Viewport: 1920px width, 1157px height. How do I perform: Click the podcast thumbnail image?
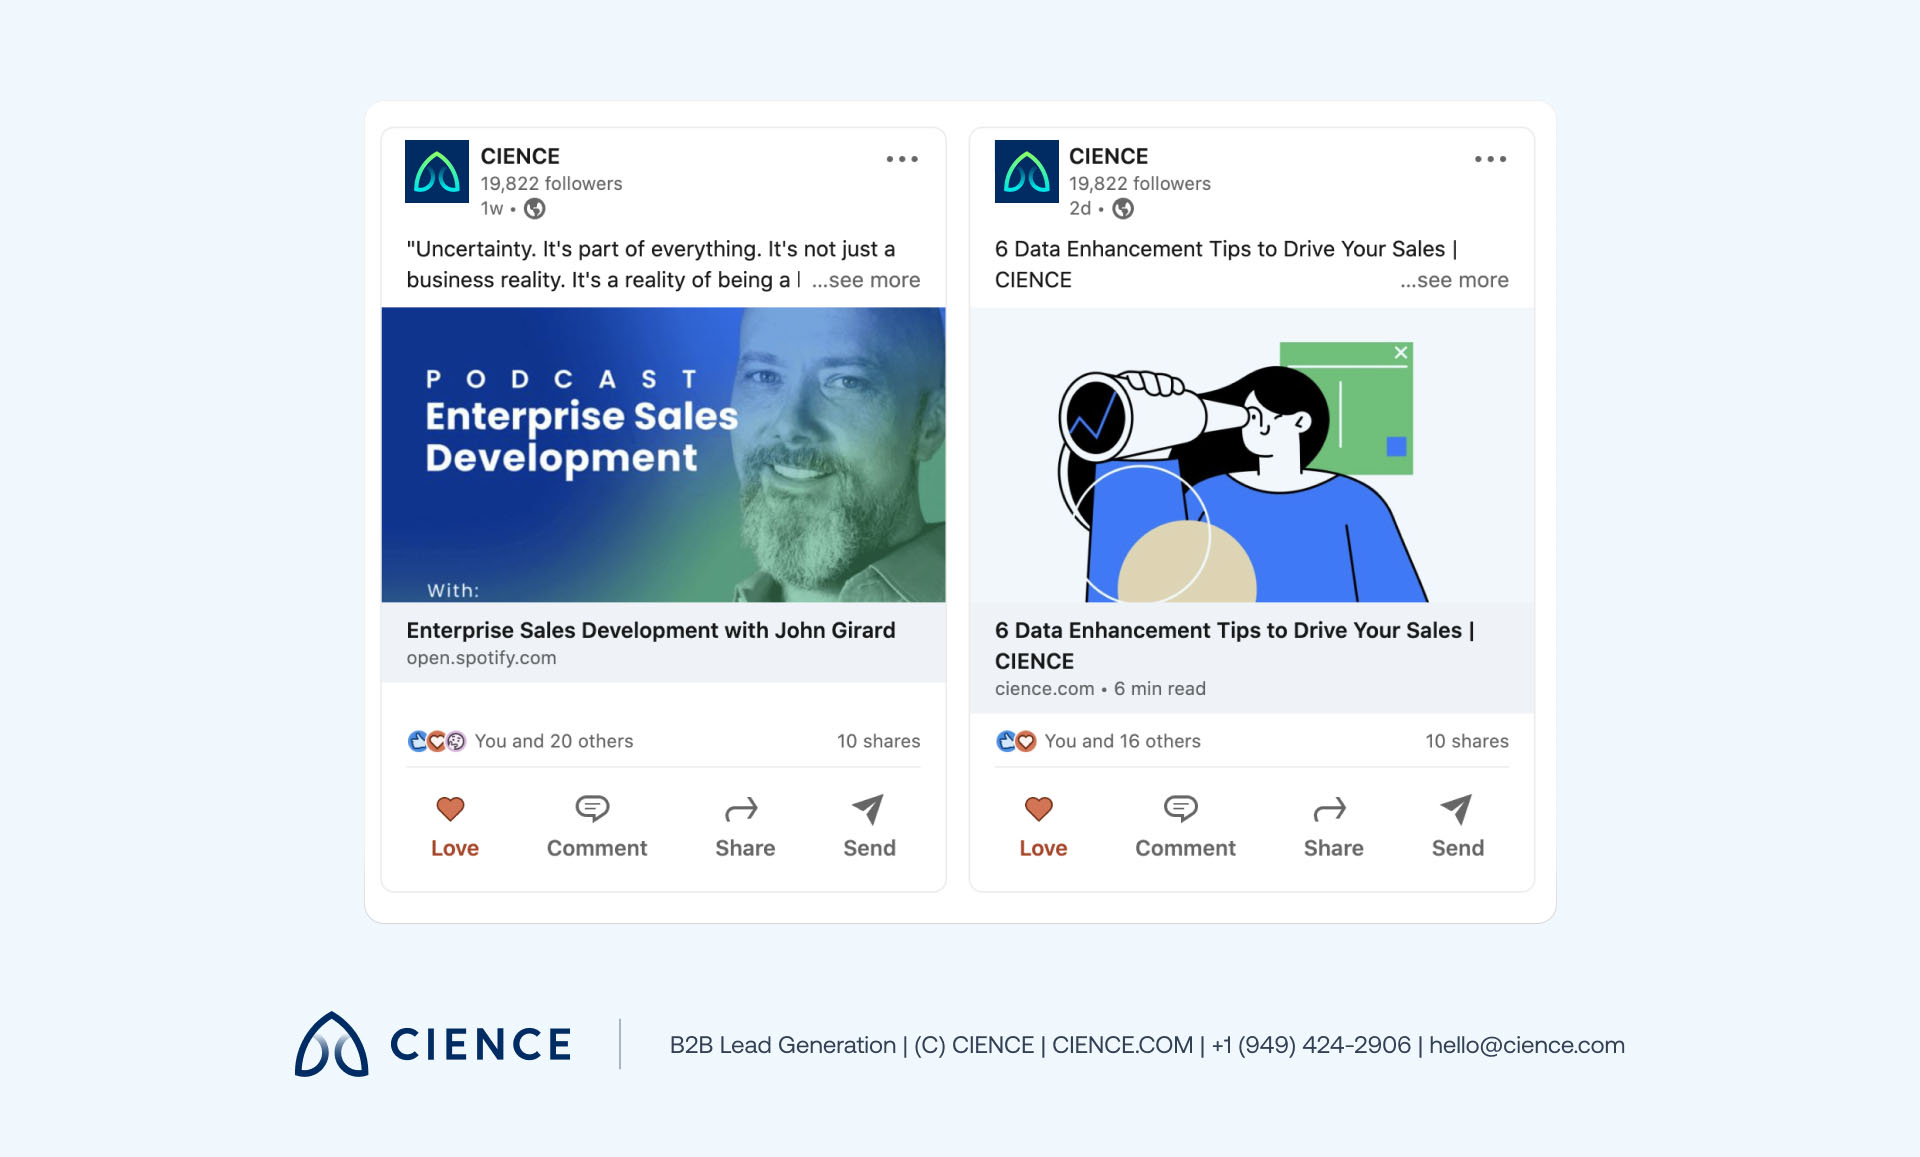click(663, 455)
